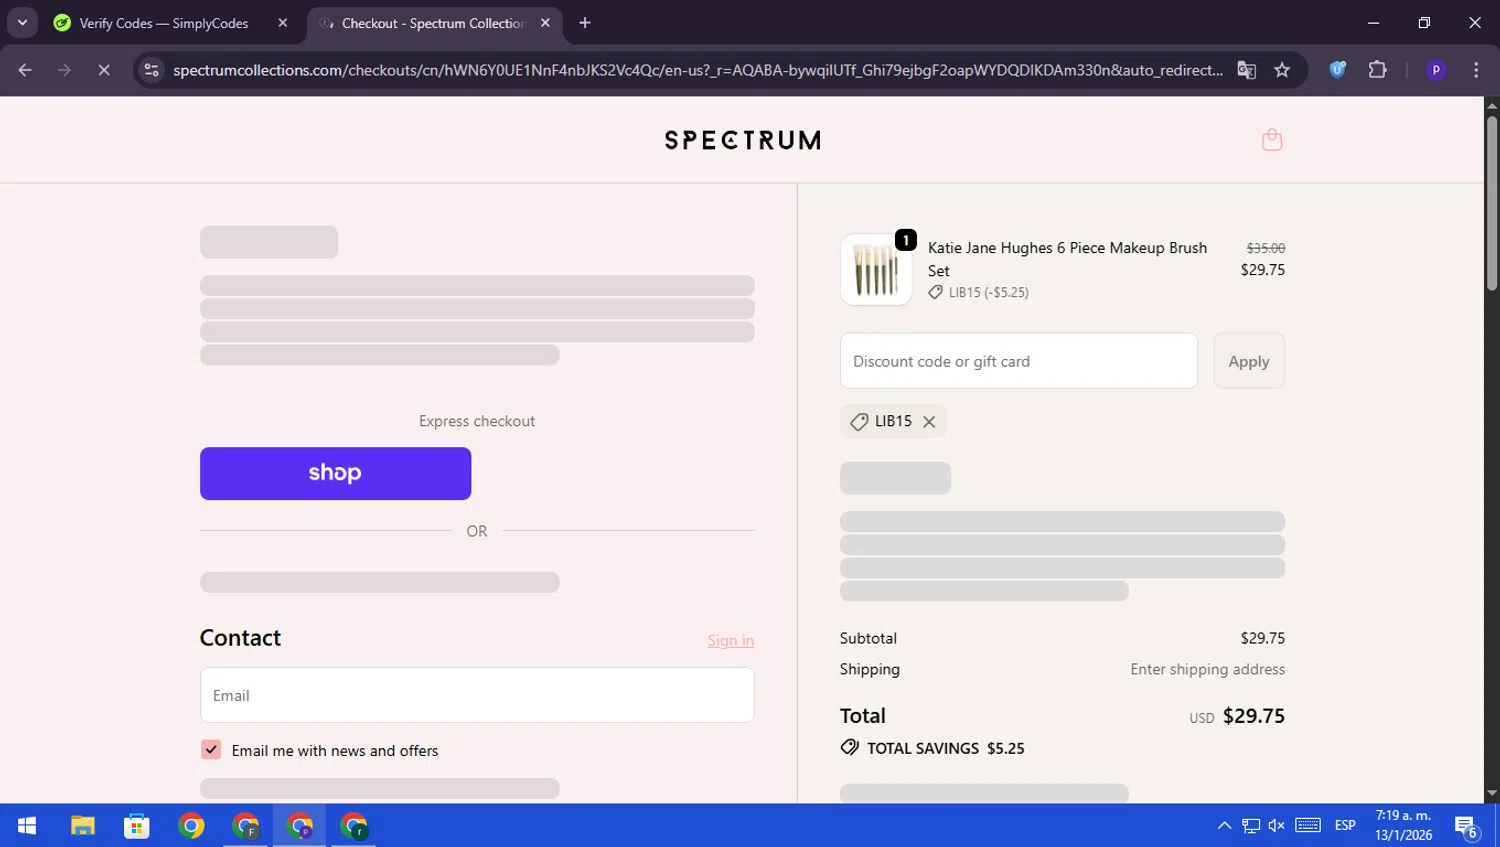Go back to the previous page
This screenshot has width=1500, height=847.
pos(25,70)
